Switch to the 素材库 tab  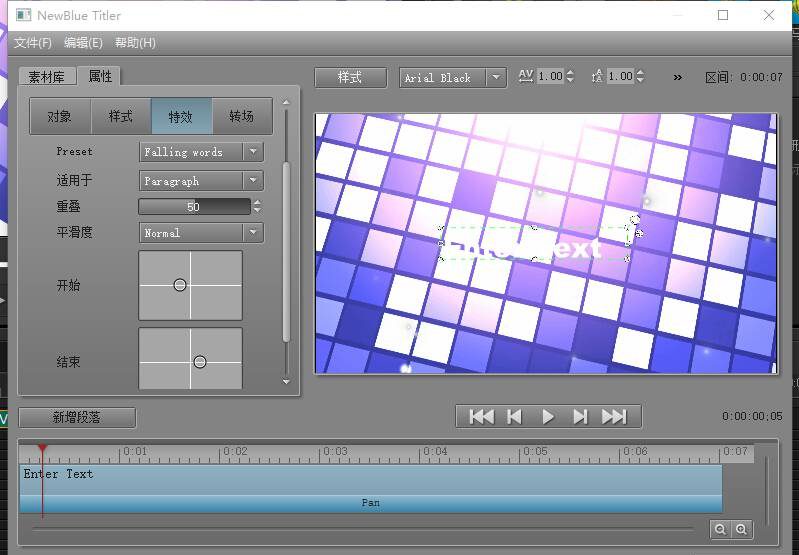coord(47,77)
